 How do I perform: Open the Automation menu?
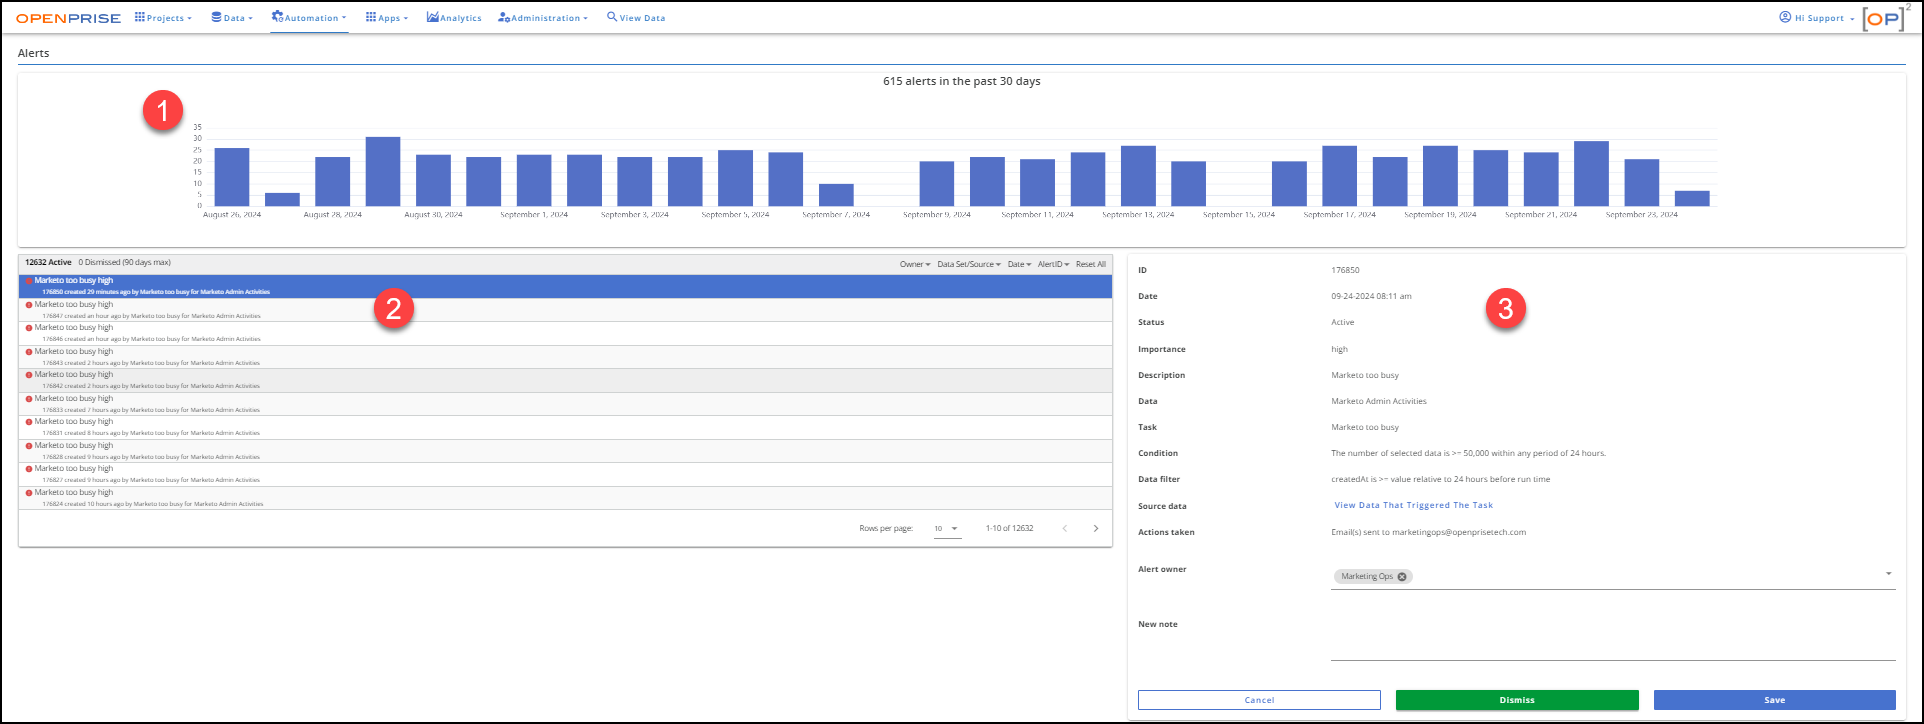(x=309, y=18)
